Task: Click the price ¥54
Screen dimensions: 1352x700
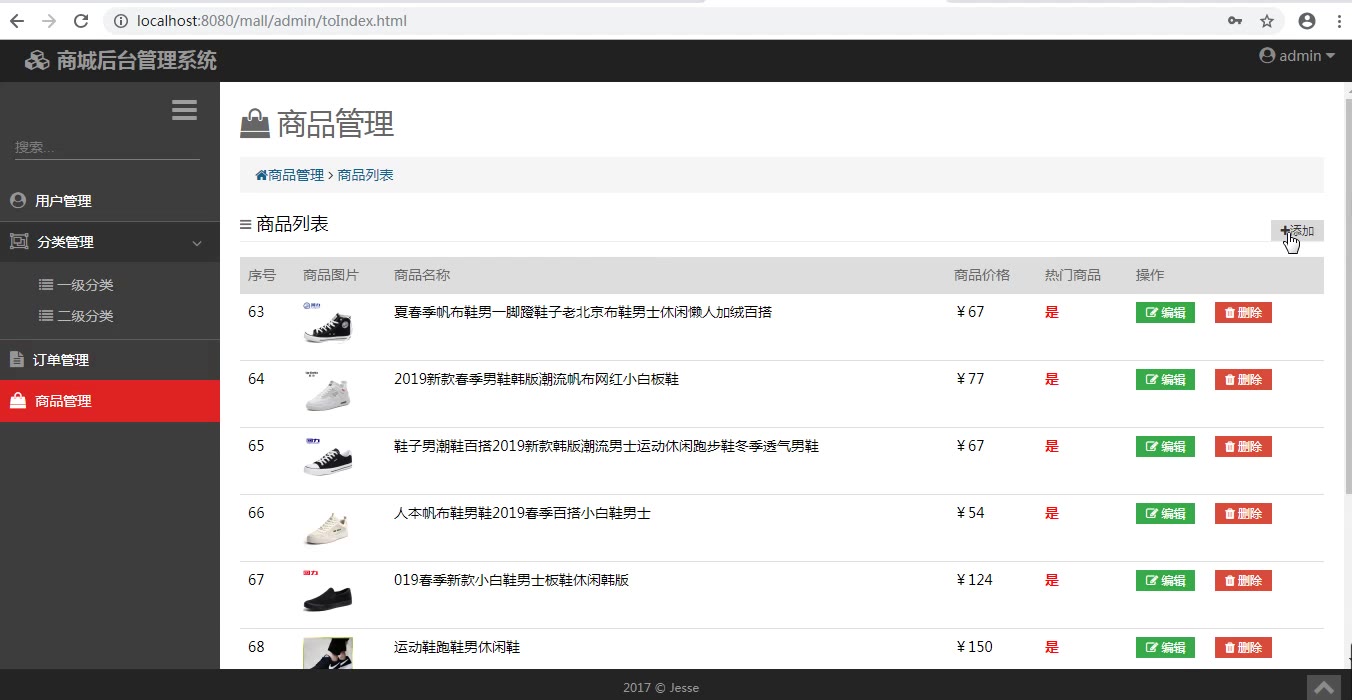Action: tap(970, 513)
